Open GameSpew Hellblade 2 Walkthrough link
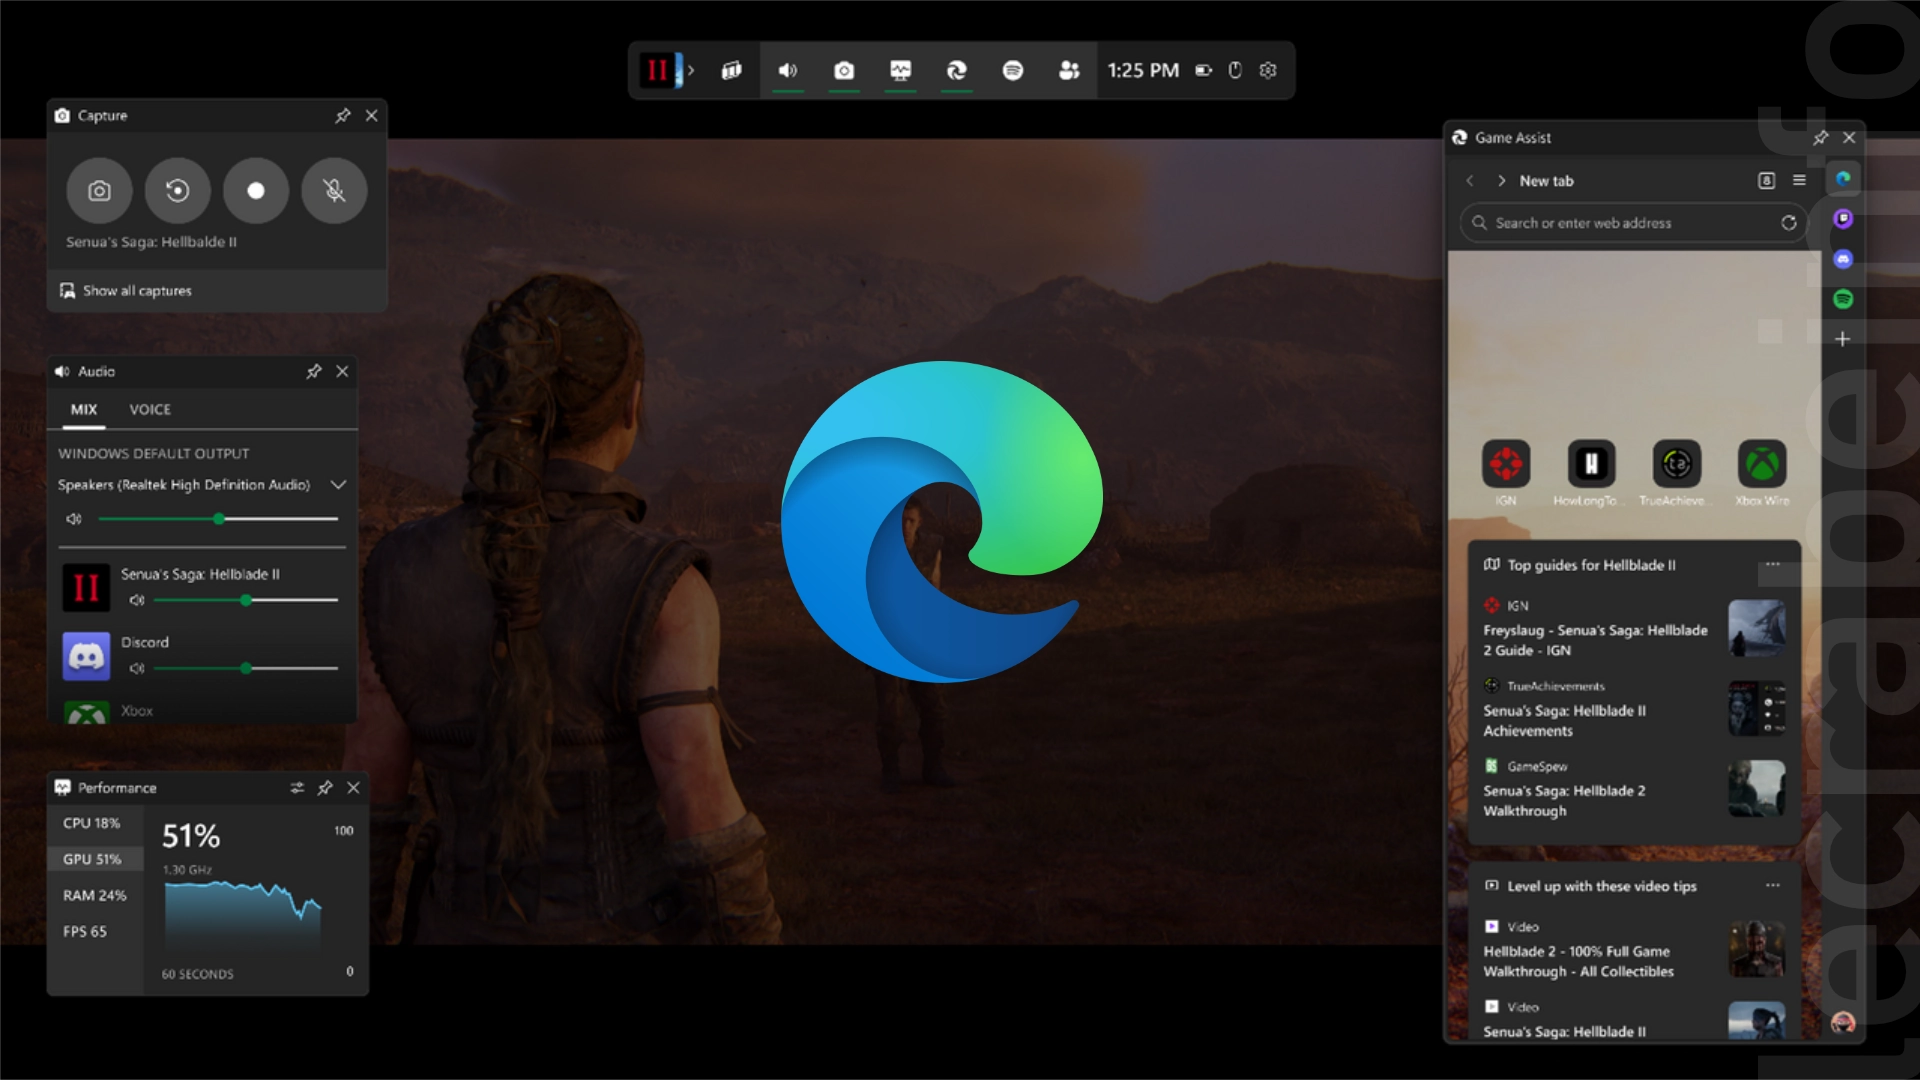This screenshot has height=1080, width=1920. pyautogui.click(x=1564, y=801)
